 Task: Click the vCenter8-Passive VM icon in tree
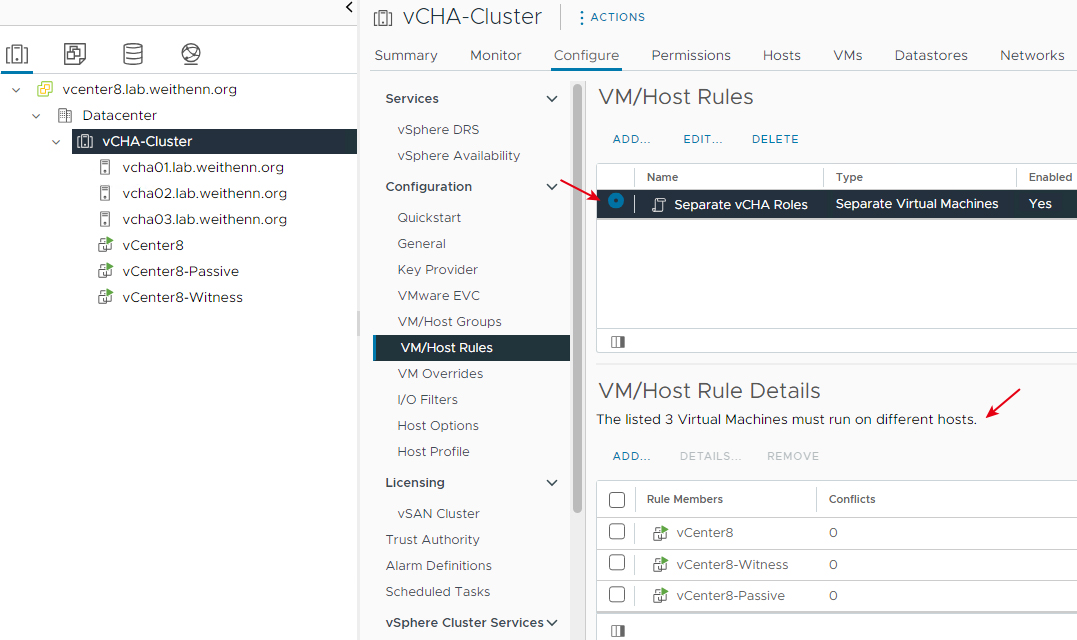point(105,271)
